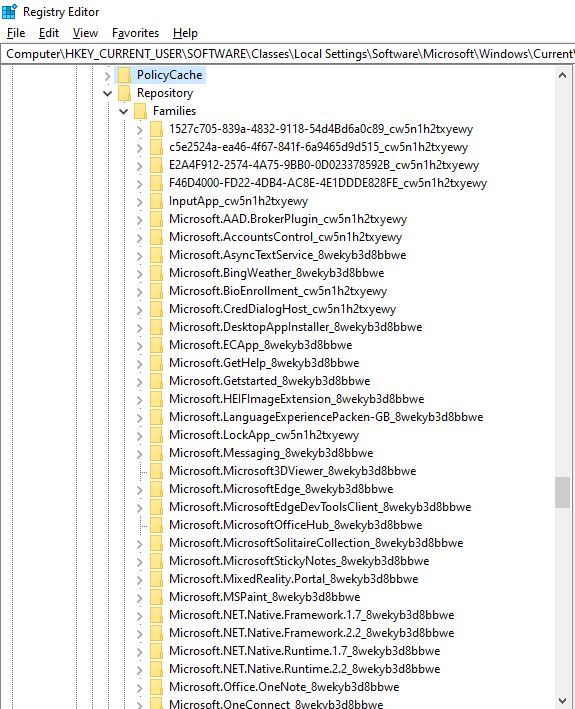This screenshot has width=575, height=709.
Task: Select the InputApp_cw5n1h2txyewy key label
Action: 238,201
